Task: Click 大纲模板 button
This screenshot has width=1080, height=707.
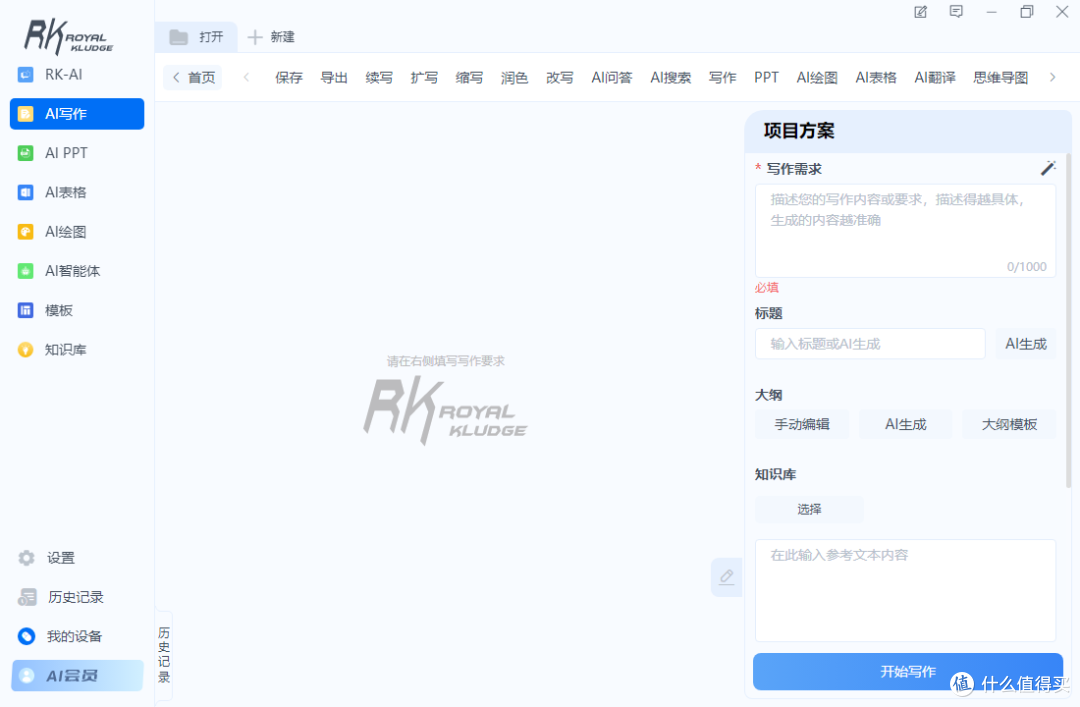Action: (1009, 424)
